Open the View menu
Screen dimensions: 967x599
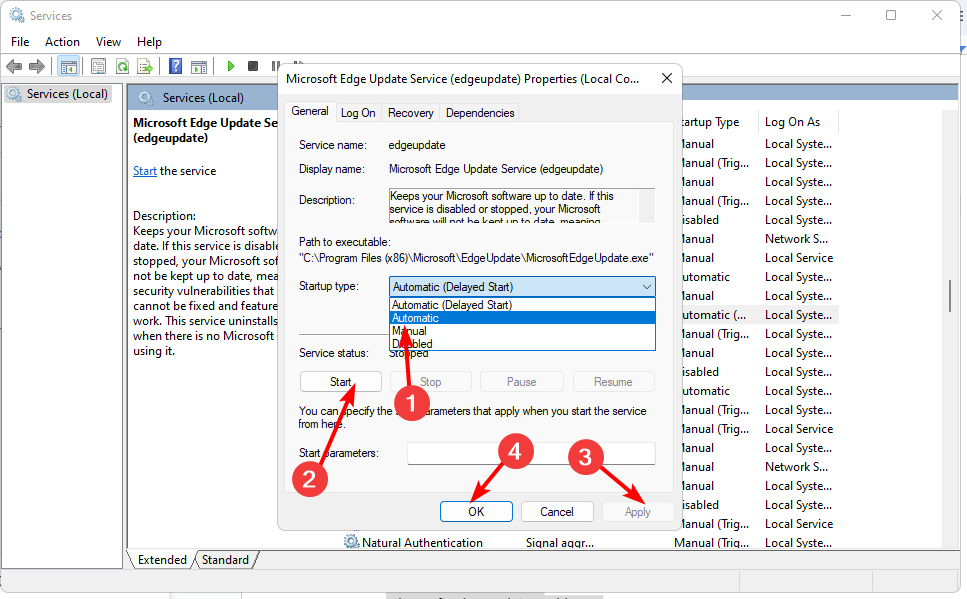tap(108, 41)
